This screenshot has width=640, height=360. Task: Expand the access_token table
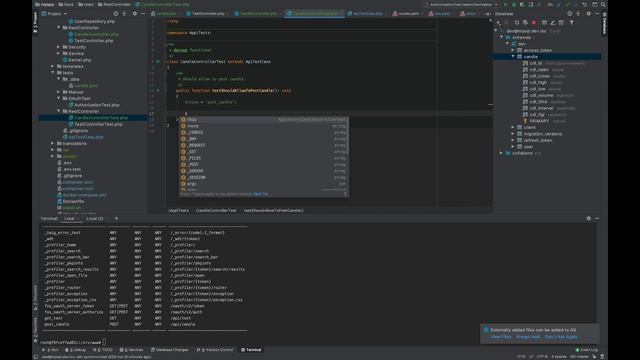coord(513,50)
